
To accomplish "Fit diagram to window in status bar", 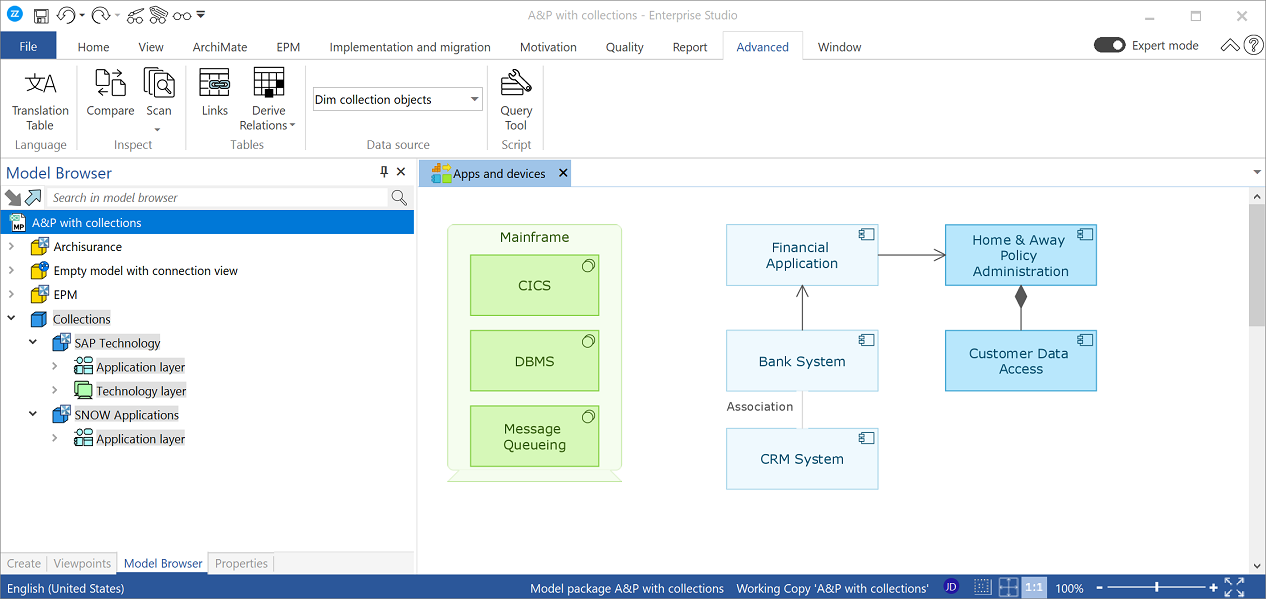I will click(x=1234, y=588).
